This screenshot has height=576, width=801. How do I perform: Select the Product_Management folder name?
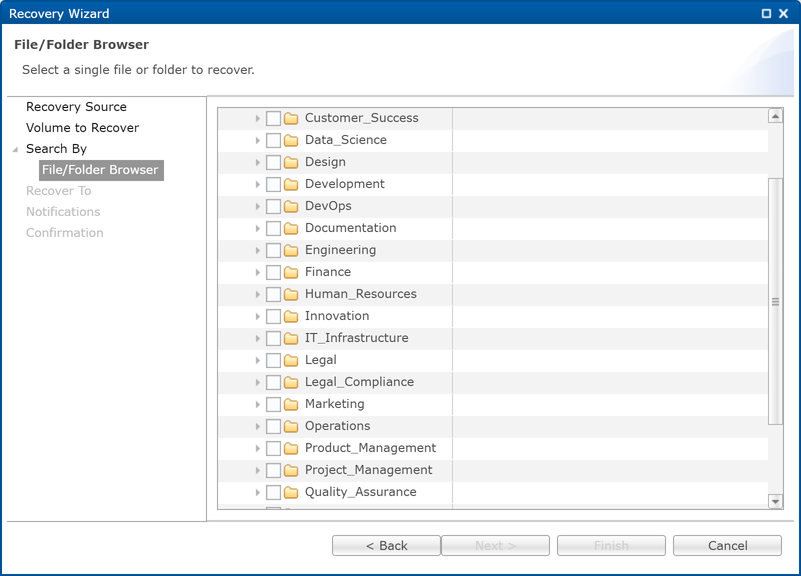370,448
